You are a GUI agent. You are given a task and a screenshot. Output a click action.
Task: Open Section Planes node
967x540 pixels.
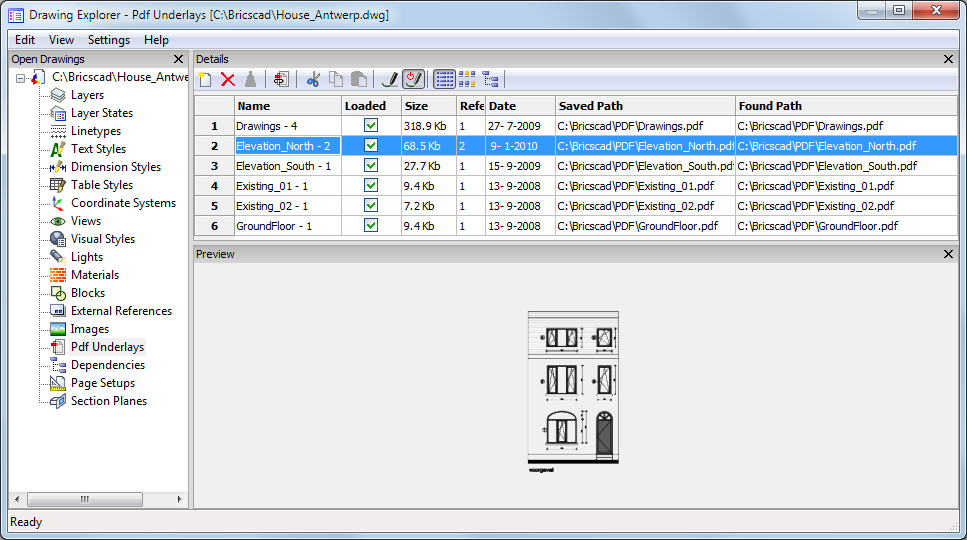(x=109, y=401)
